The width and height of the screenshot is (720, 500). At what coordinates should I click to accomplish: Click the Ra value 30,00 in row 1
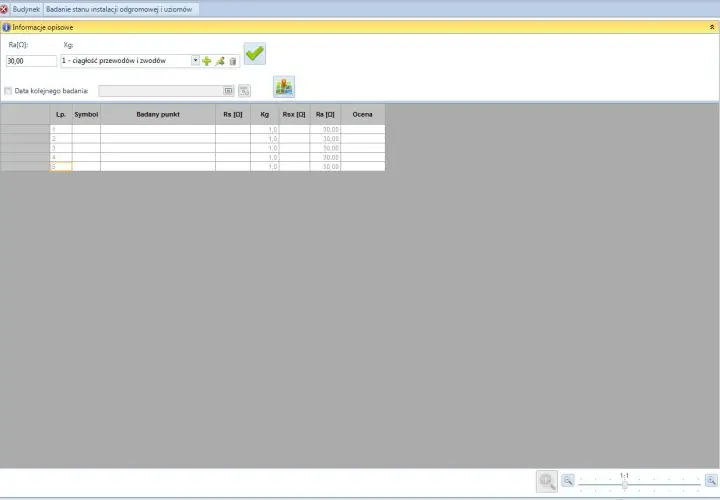point(325,129)
